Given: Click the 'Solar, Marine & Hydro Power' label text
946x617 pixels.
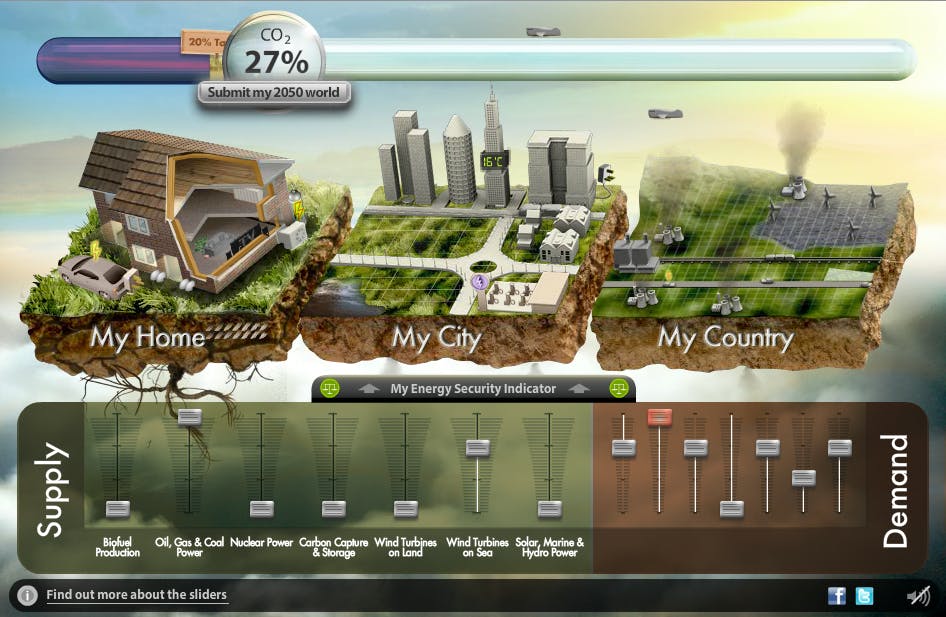Looking at the screenshot, I should pos(550,547).
